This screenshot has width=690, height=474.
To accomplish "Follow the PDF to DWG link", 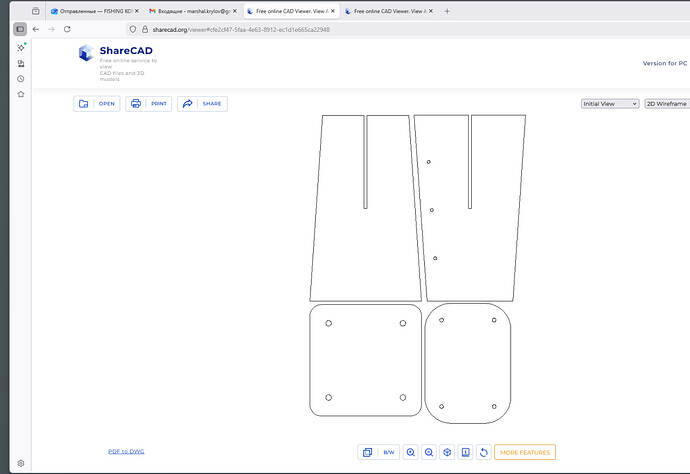I will (x=126, y=452).
